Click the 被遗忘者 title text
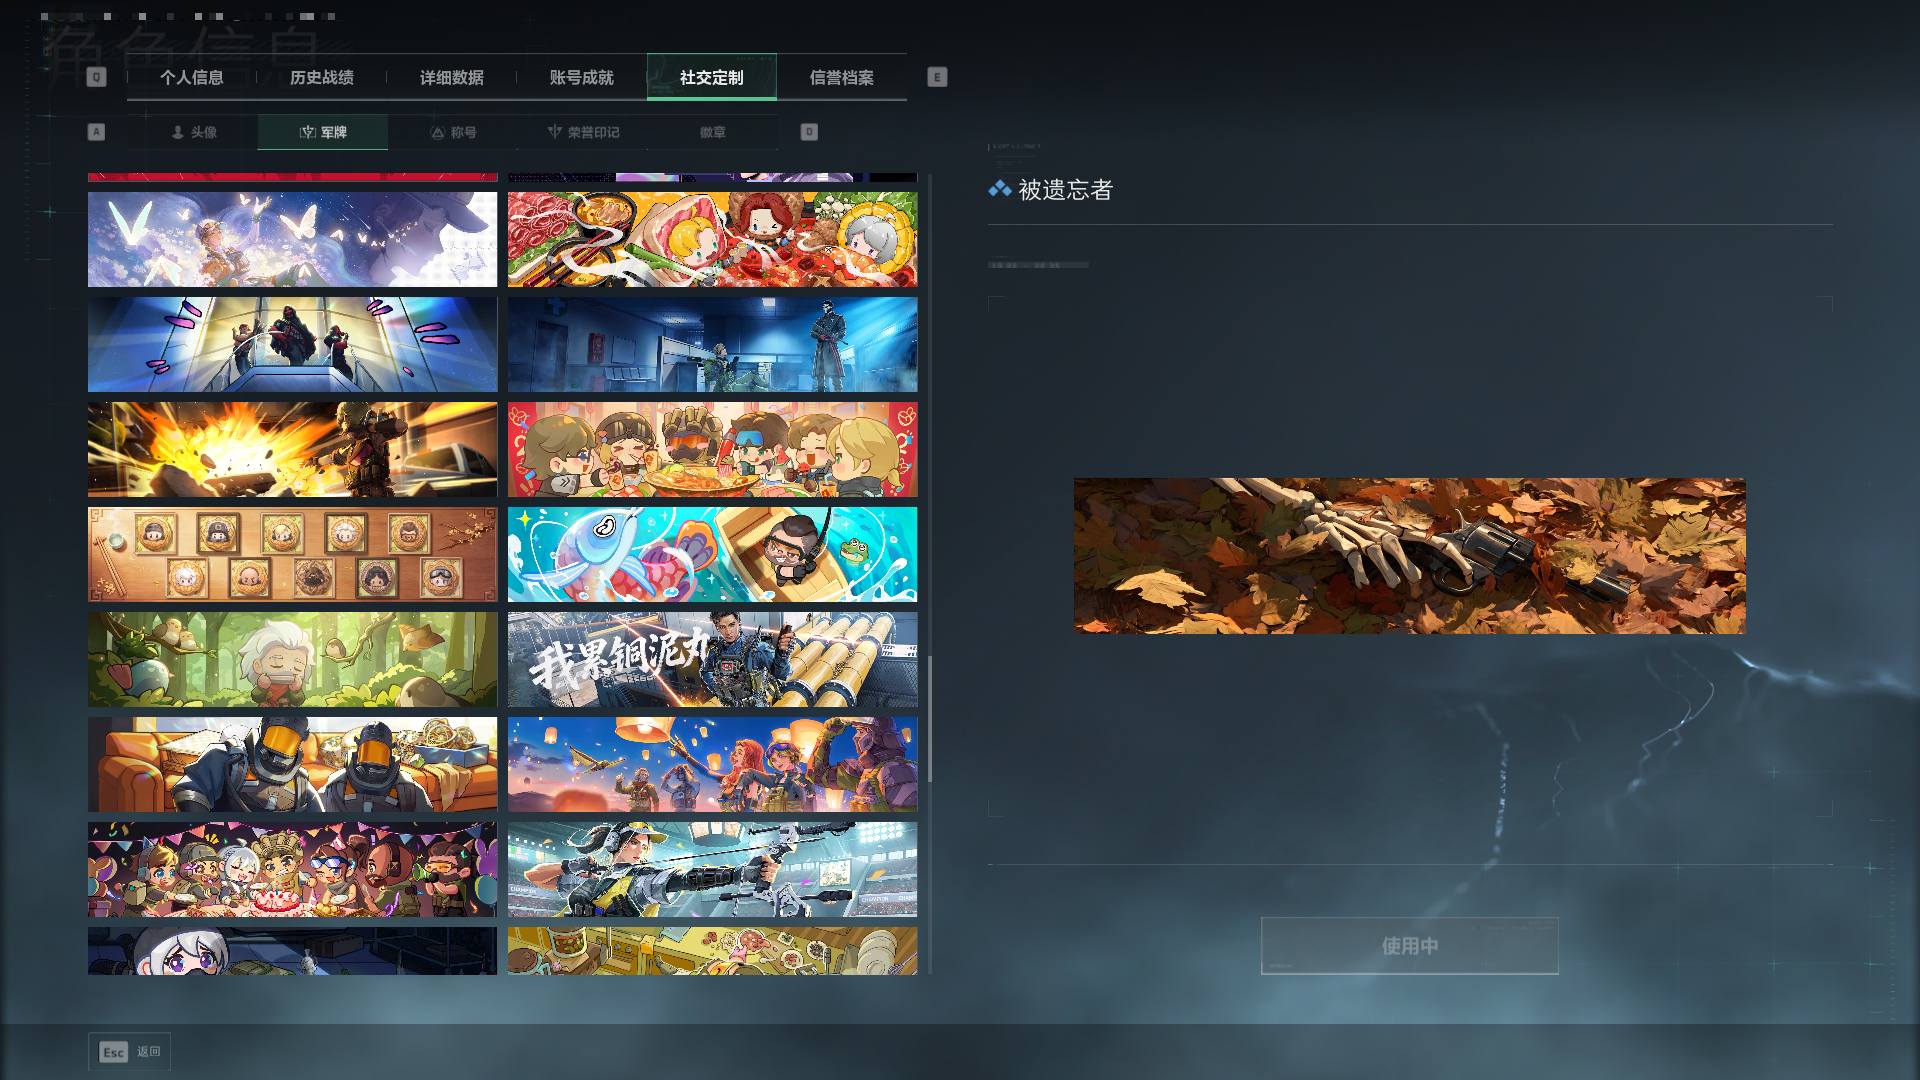This screenshot has width=1920, height=1080. pos(1065,190)
